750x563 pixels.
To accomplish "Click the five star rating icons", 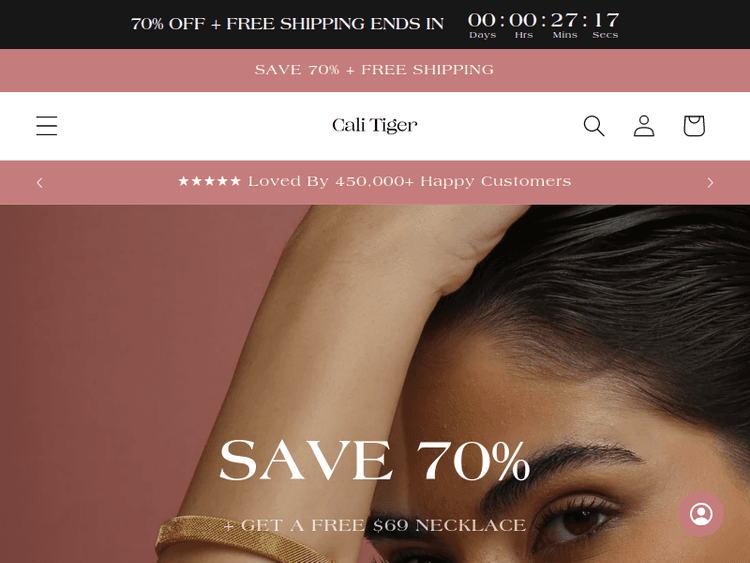I will [x=210, y=181].
